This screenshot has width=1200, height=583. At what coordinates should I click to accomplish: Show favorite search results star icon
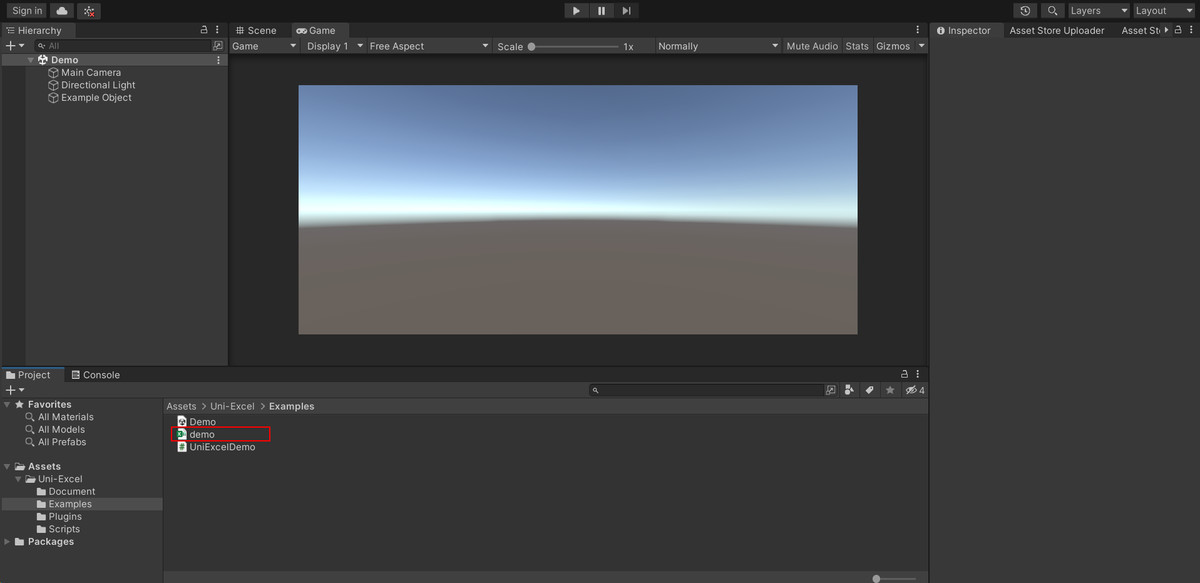[x=890, y=390]
